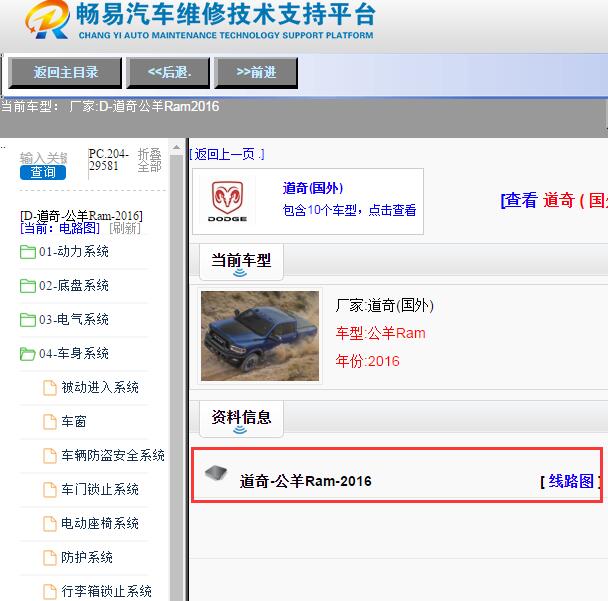Open the 道奇(国外) brand link
608x601 pixels.
313,188
